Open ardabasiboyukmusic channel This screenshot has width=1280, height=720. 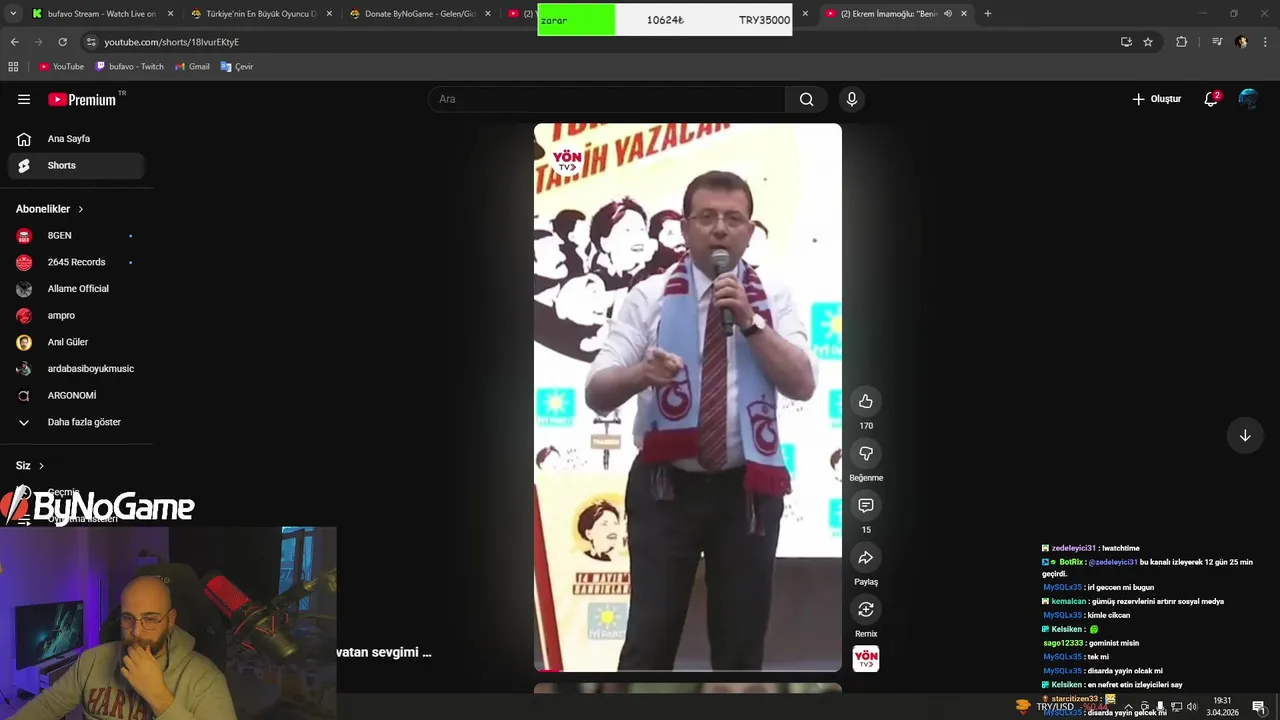pyautogui.click(x=76, y=369)
